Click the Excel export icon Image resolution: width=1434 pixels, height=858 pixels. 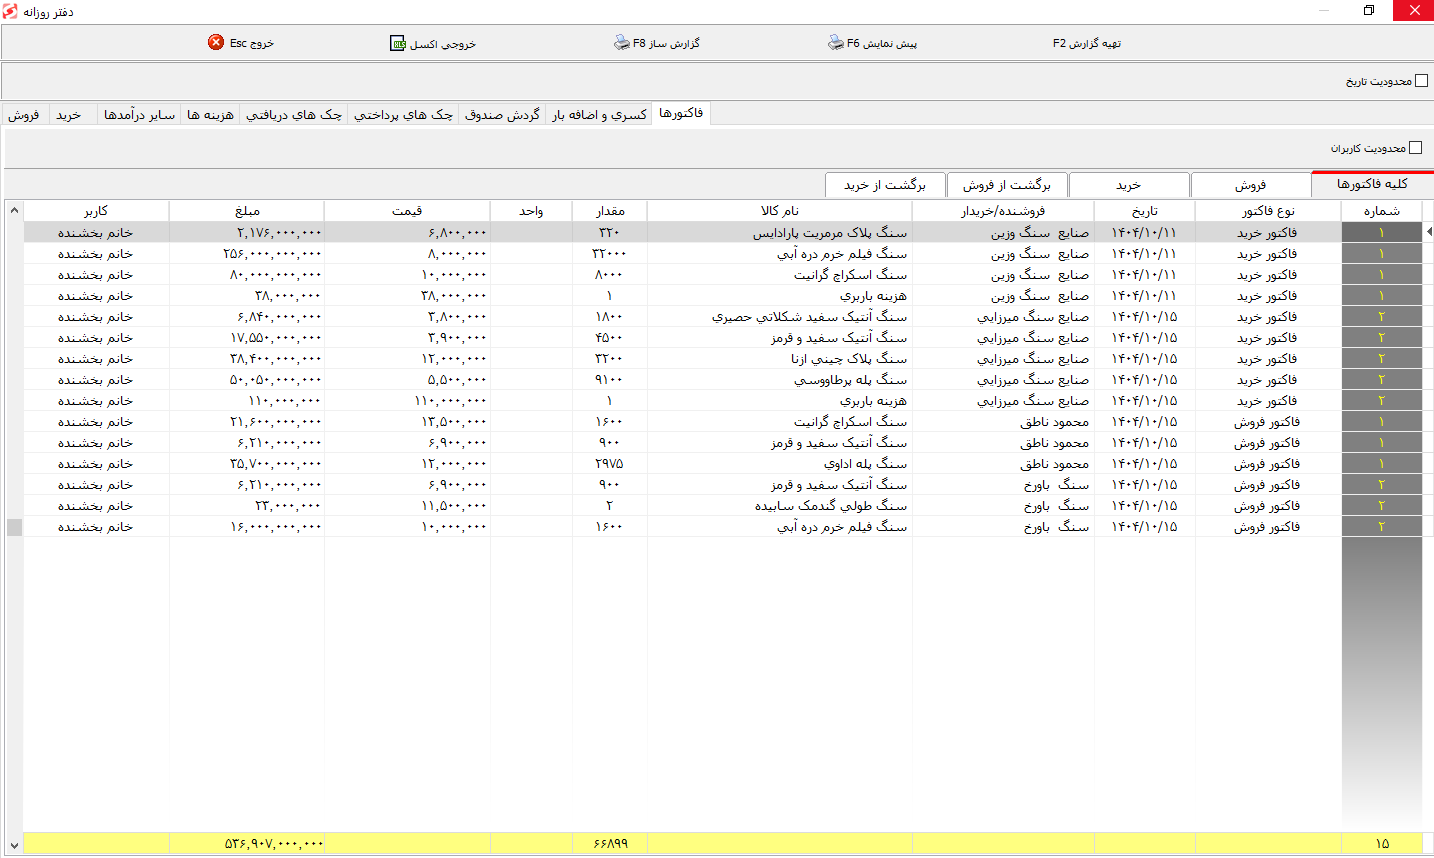[x=398, y=43]
